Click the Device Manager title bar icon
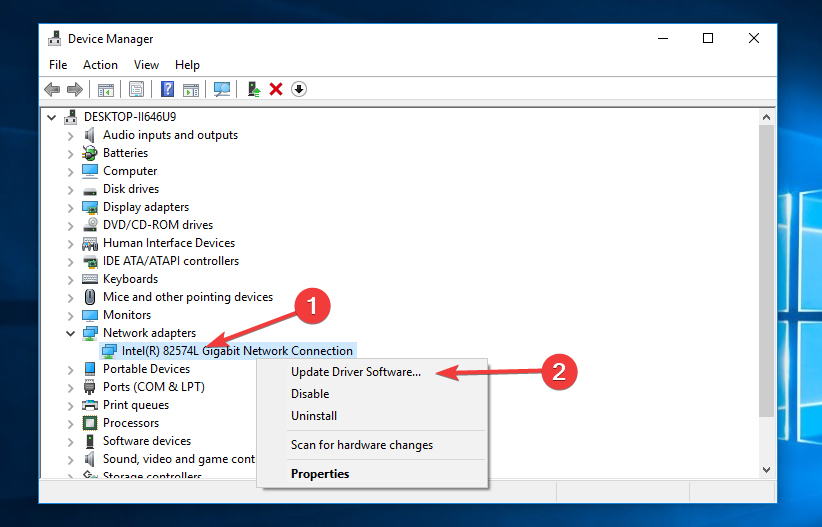The height and width of the screenshot is (527, 822). [x=55, y=38]
